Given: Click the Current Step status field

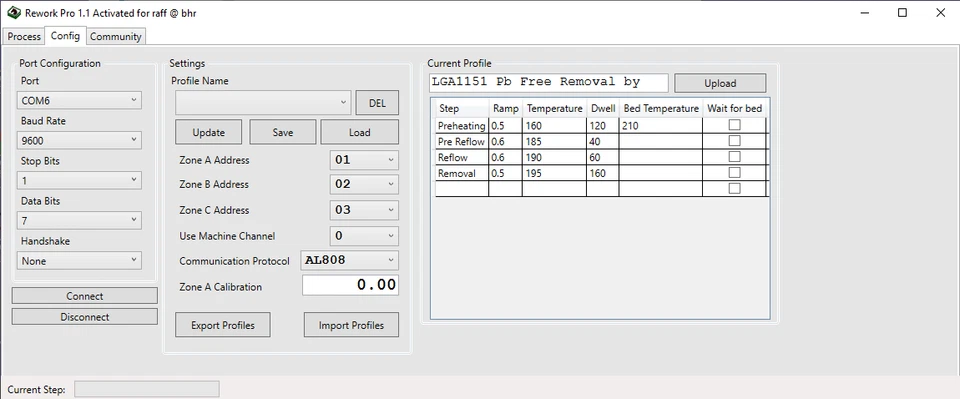Looking at the screenshot, I should click(147, 389).
